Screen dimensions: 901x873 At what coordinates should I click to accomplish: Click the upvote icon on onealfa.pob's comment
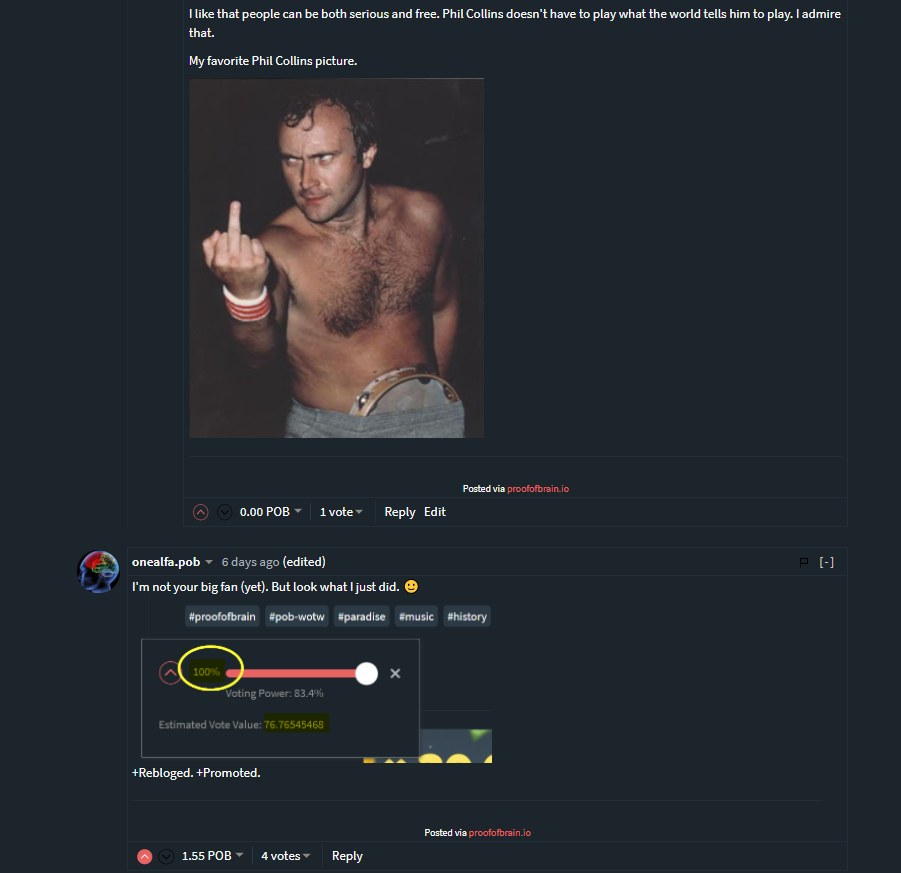point(145,856)
